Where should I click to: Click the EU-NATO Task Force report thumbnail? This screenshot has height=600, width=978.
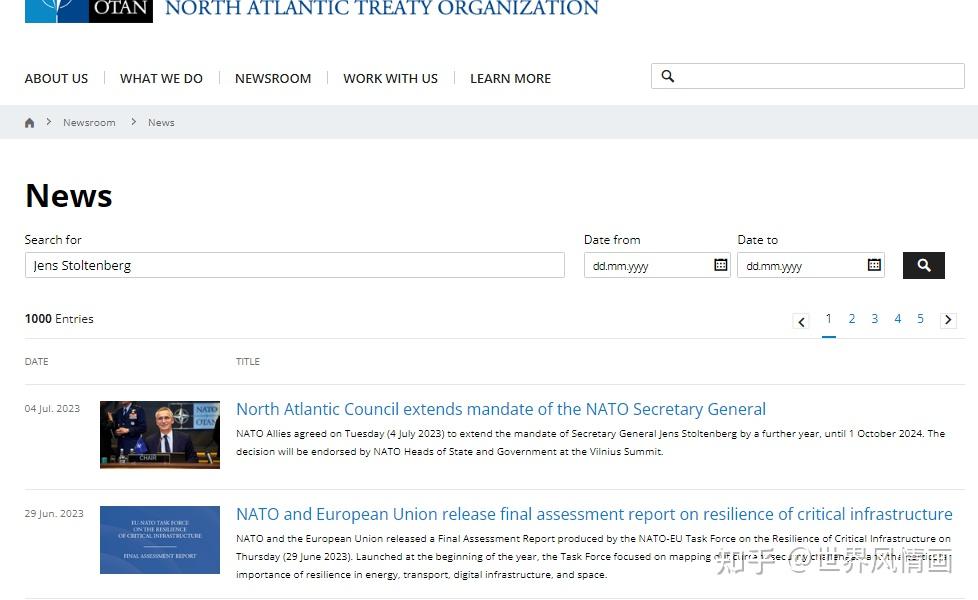[x=160, y=540]
